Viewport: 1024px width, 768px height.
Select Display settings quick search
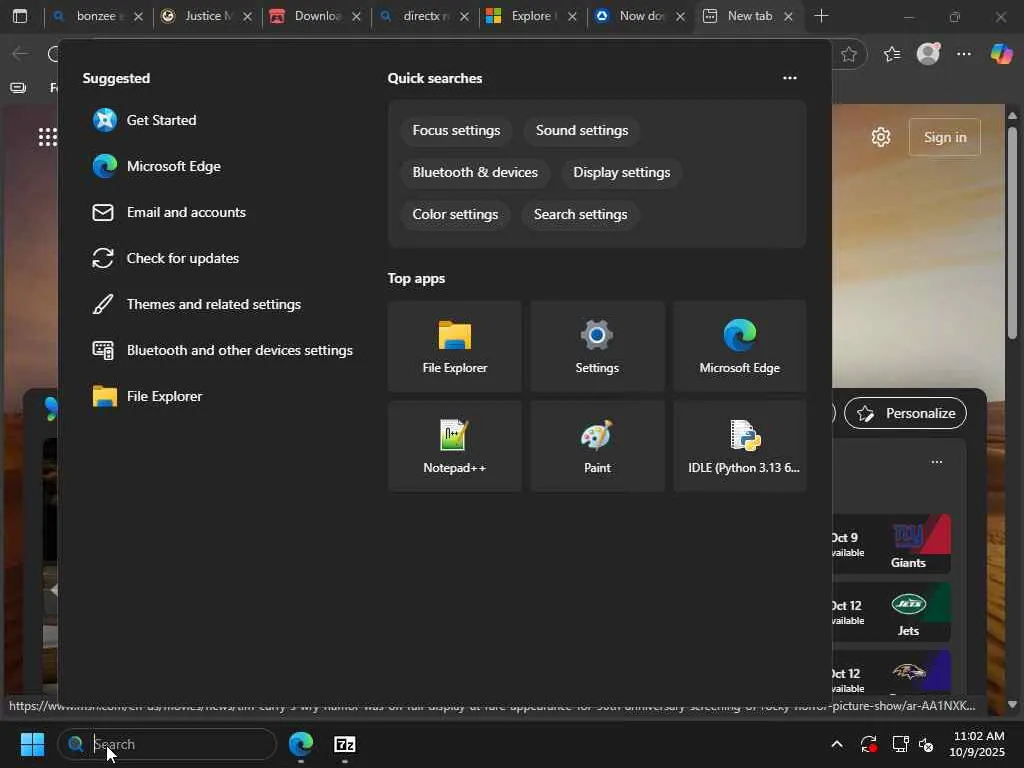pyautogui.click(x=622, y=172)
